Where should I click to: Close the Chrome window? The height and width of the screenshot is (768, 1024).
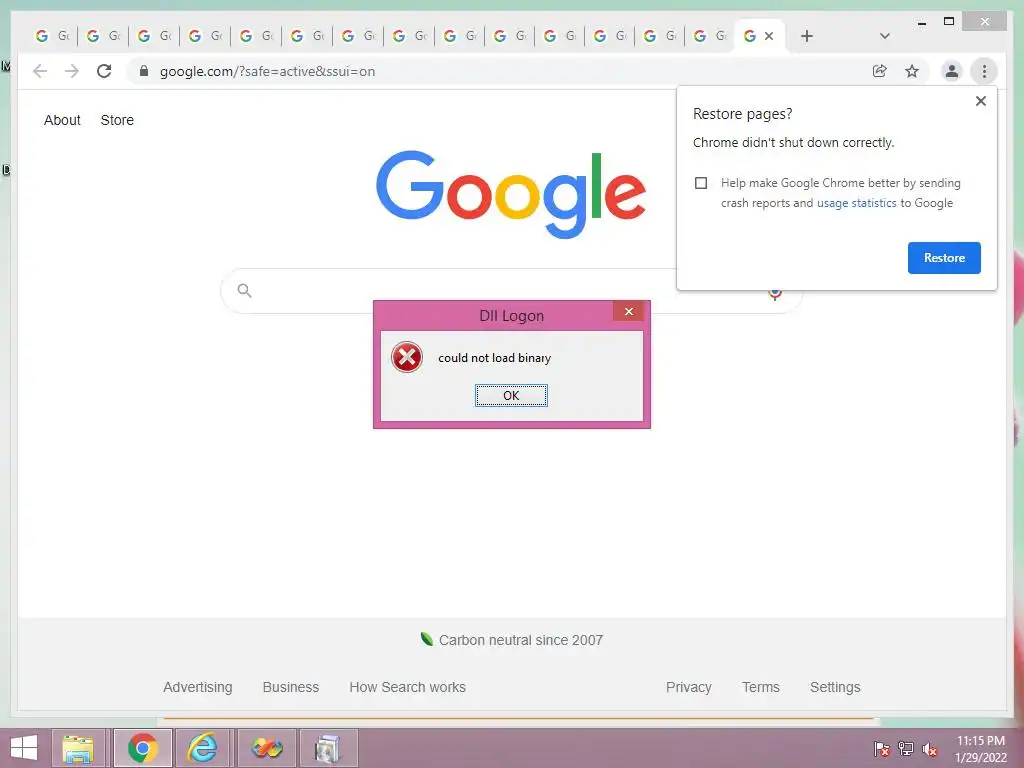pyautogui.click(x=985, y=22)
